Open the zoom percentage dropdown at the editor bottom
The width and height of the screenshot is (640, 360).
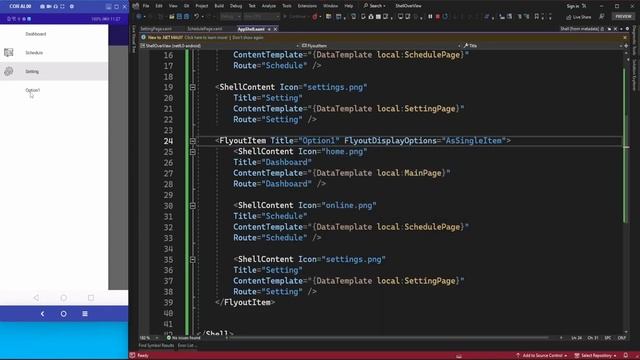pyautogui.click(x=149, y=338)
